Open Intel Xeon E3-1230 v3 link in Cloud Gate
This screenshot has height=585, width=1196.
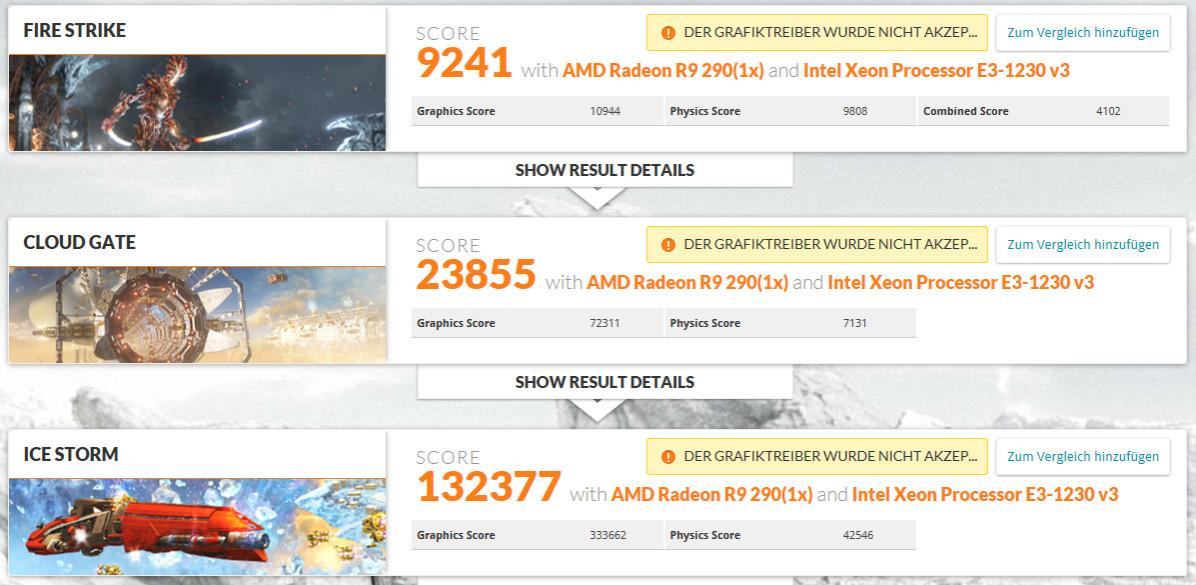pyautogui.click(x=961, y=283)
